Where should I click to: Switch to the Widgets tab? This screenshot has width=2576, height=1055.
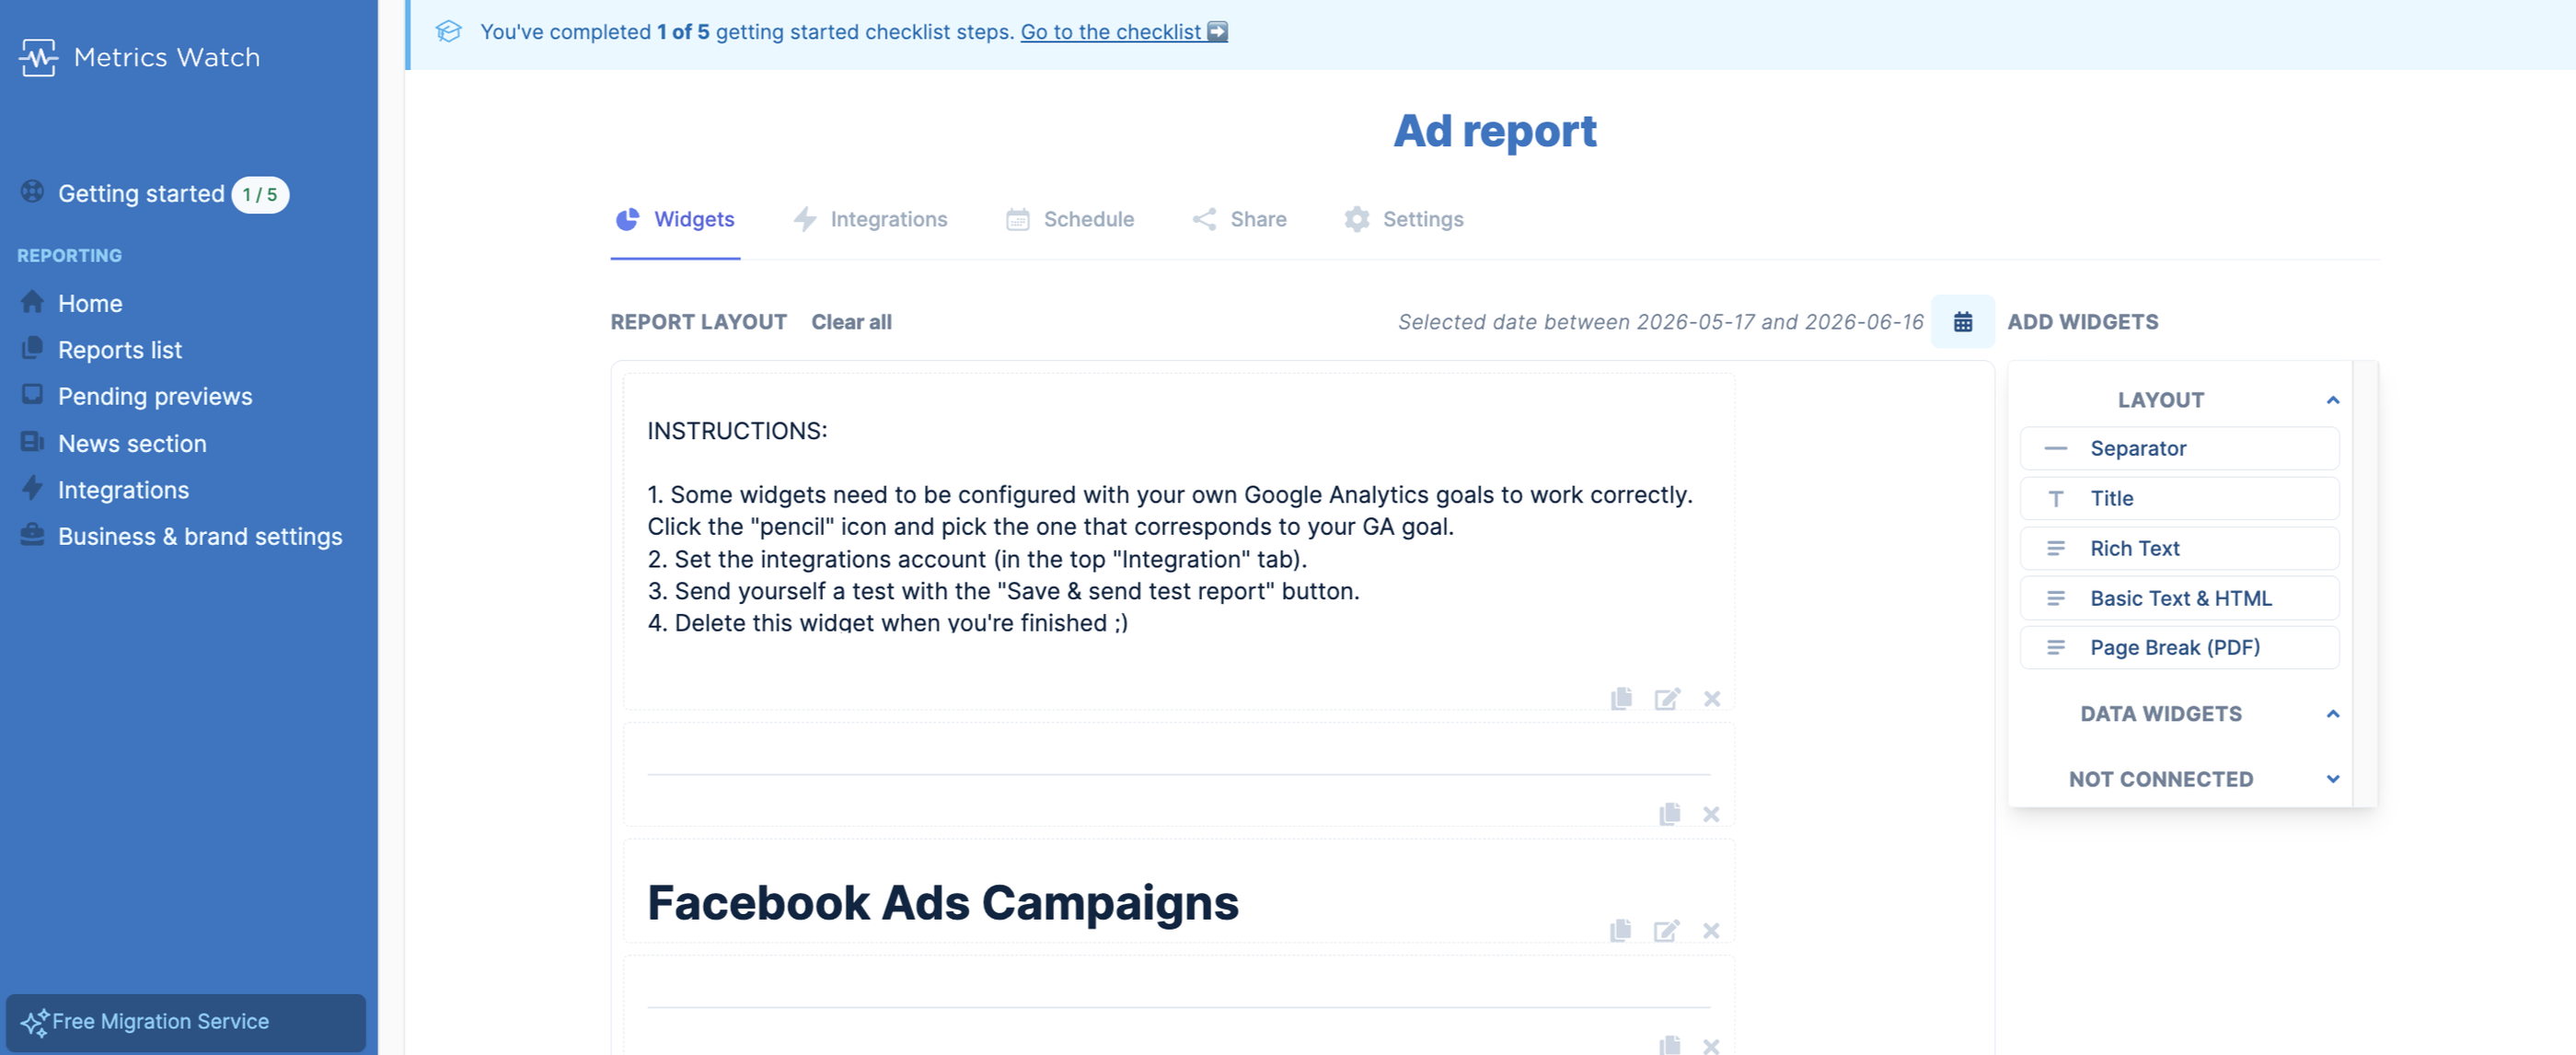tap(675, 219)
